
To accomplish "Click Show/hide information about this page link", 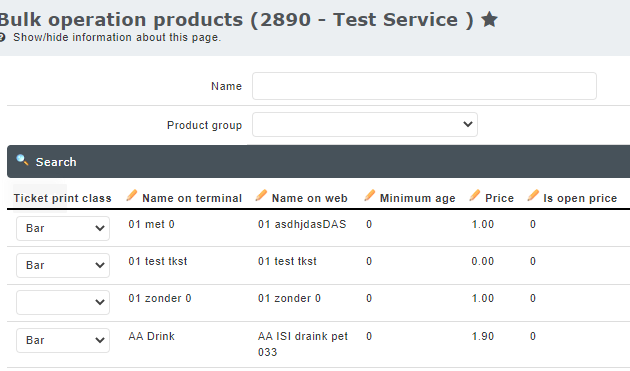I will tap(117, 37).
